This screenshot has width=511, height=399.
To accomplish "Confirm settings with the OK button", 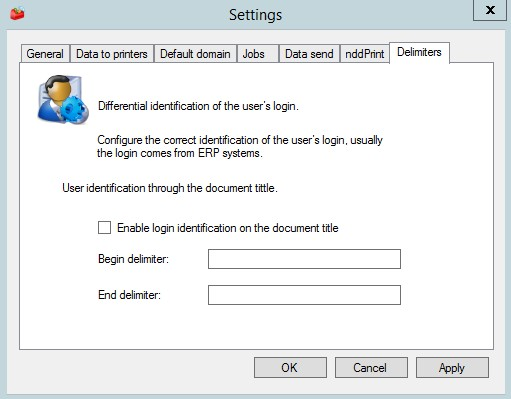I will [x=290, y=368].
